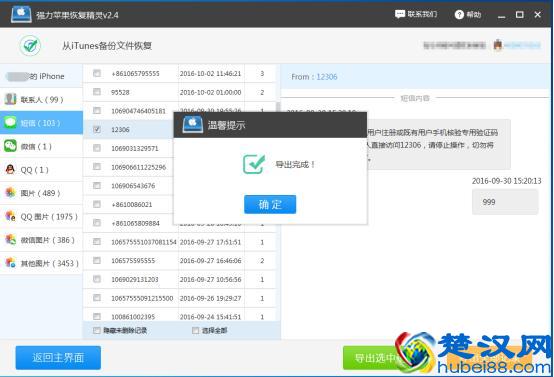Click the user avatar icon at top right
Screen dimensions: 554x377
coord(498,45)
